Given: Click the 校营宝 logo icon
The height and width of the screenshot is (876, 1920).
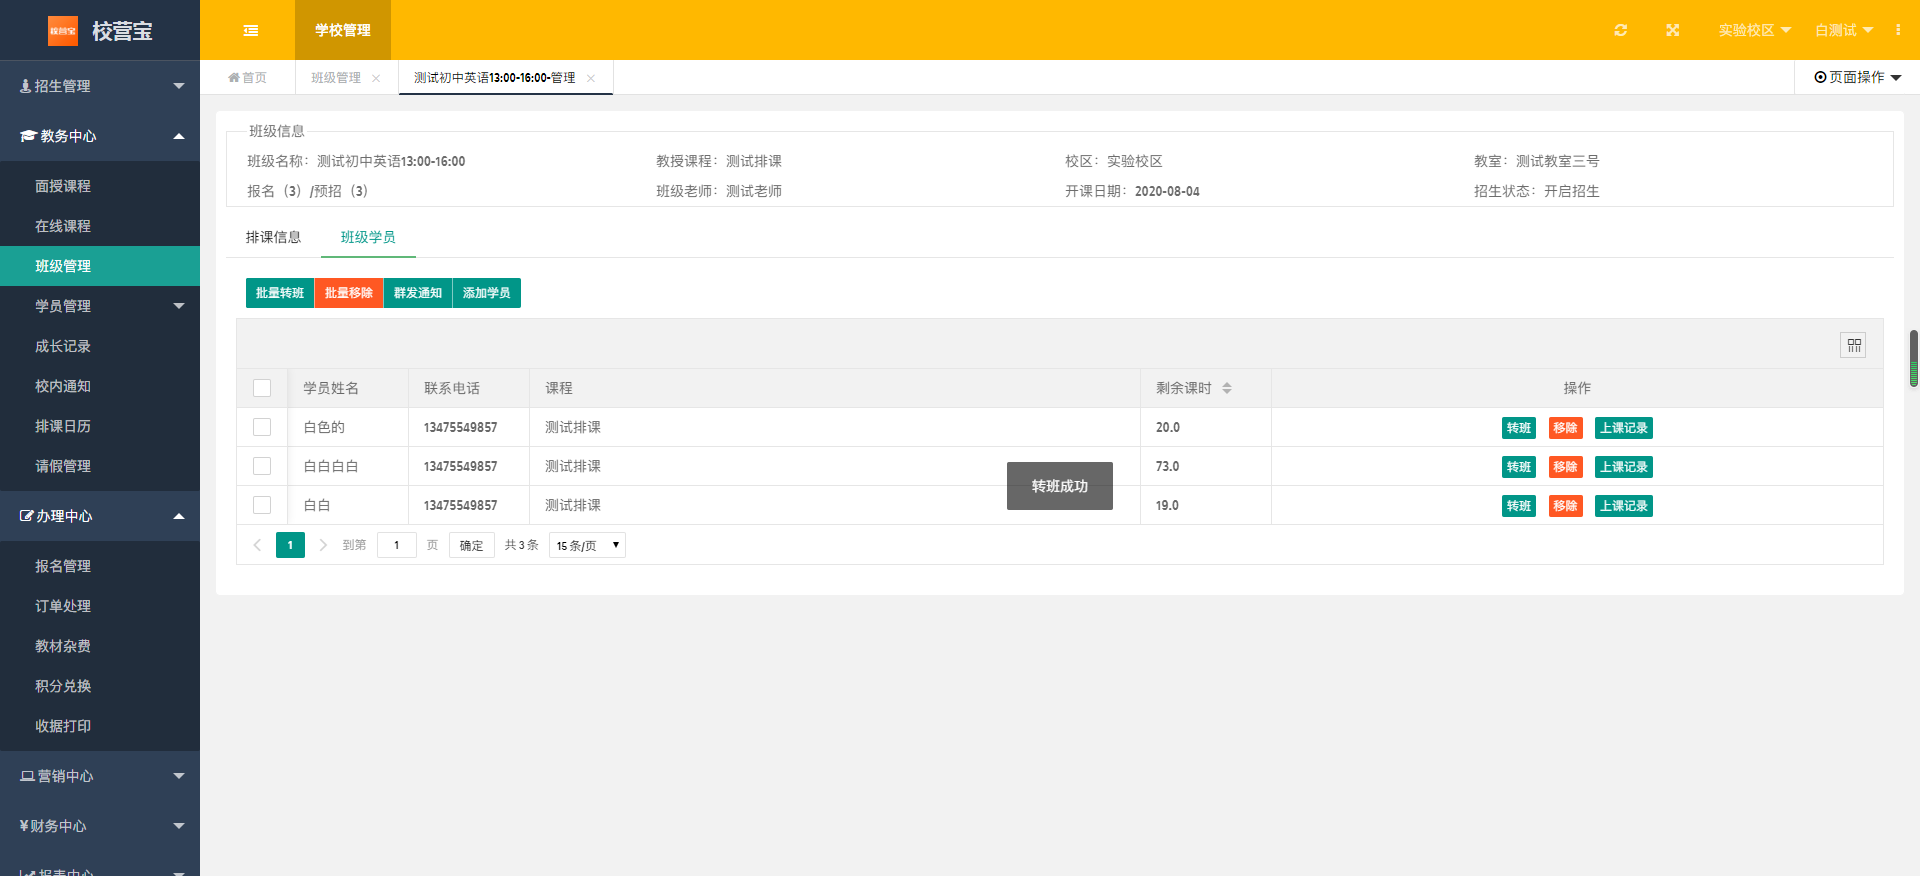Looking at the screenshot, I should [62, 31].
